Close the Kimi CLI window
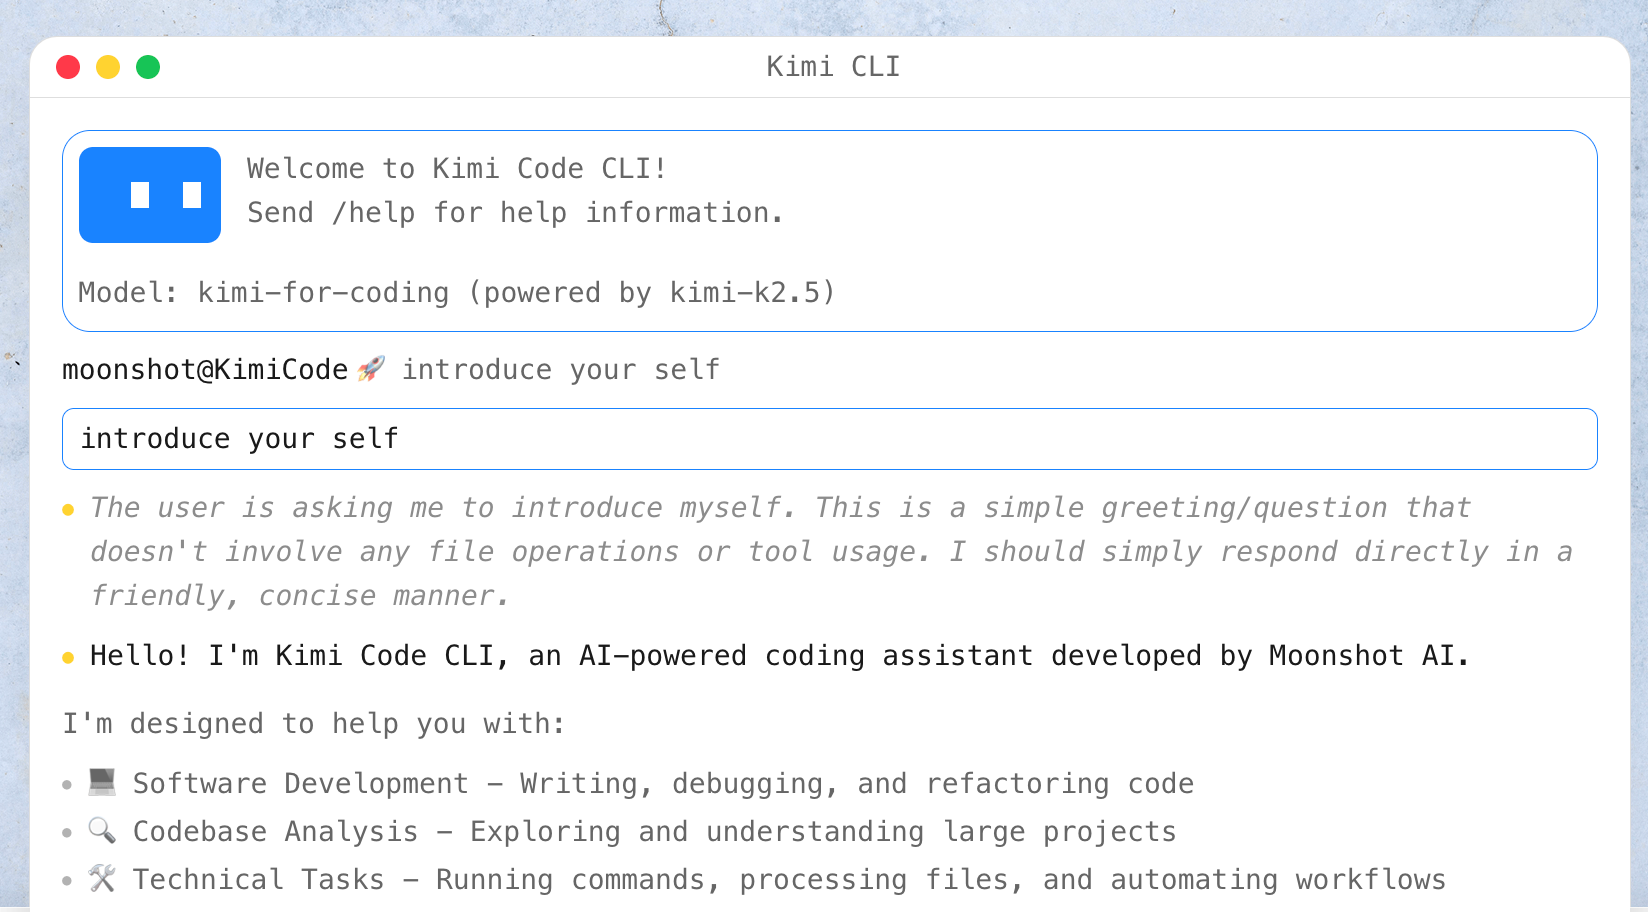1648x924 pixels. 68,67
